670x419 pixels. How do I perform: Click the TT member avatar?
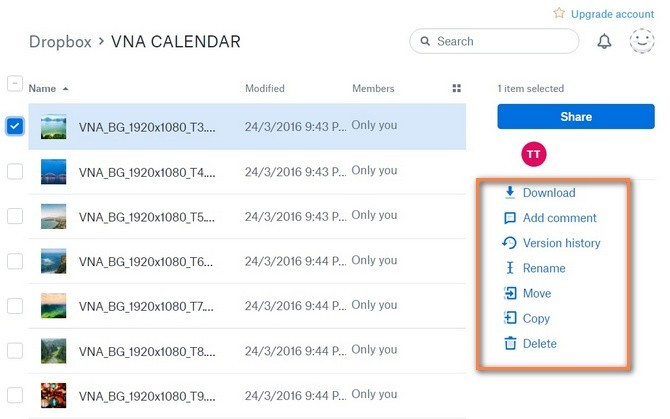pyautogui.click(x=534, y=154)
